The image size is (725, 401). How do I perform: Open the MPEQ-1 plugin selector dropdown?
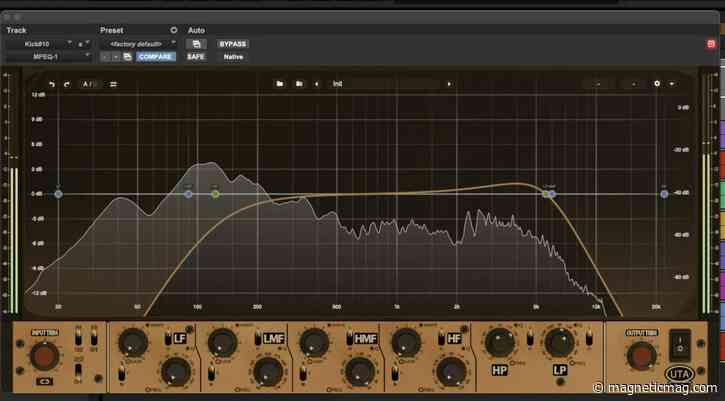click(x=48, y=56)
